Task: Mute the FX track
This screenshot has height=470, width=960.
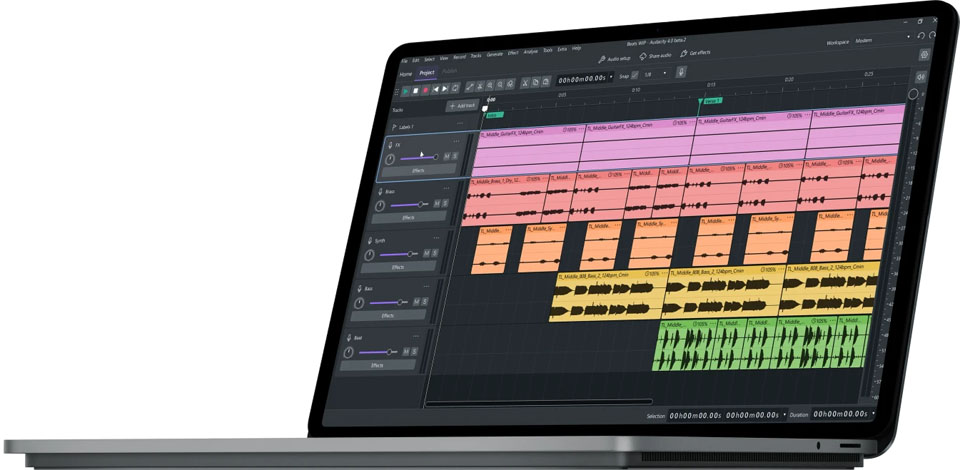Action: pyautogui.click(x=446, y=157)
